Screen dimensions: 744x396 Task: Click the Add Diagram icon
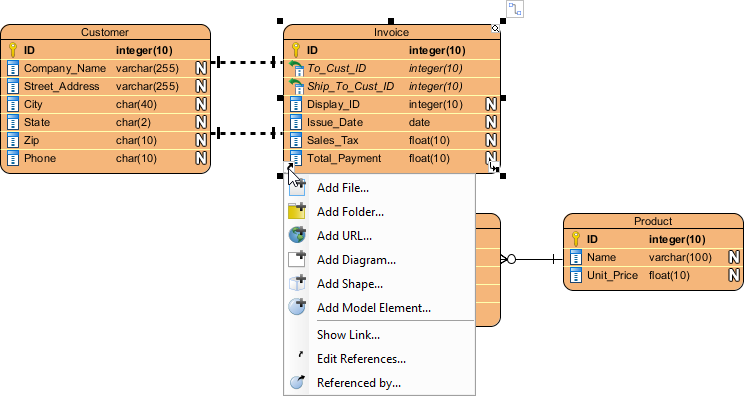[297, 259]
